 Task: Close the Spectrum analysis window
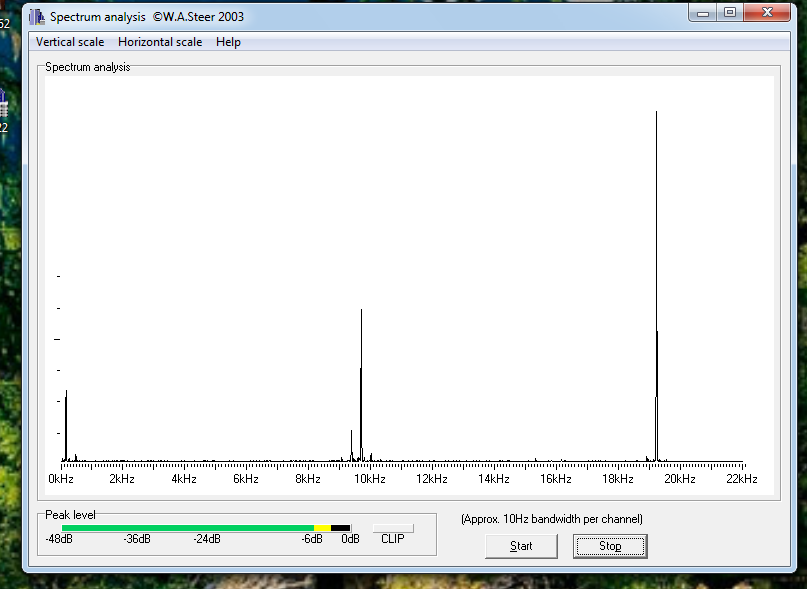(769, 13)
